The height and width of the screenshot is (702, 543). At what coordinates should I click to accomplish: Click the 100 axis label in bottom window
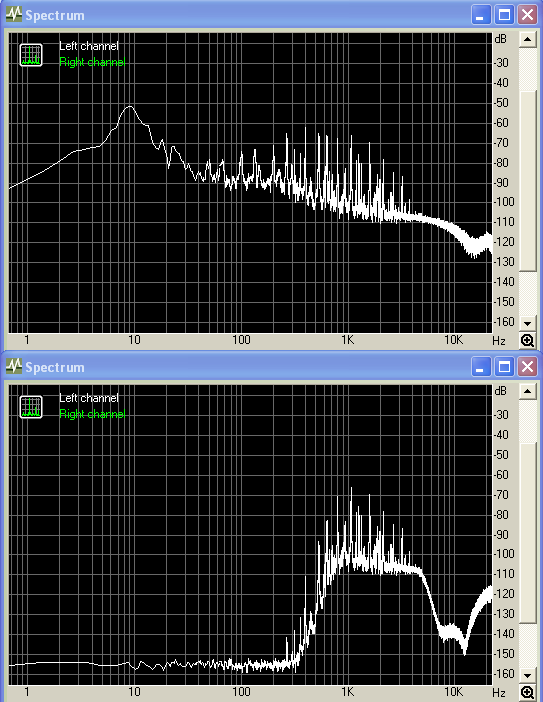coord(241,692)
